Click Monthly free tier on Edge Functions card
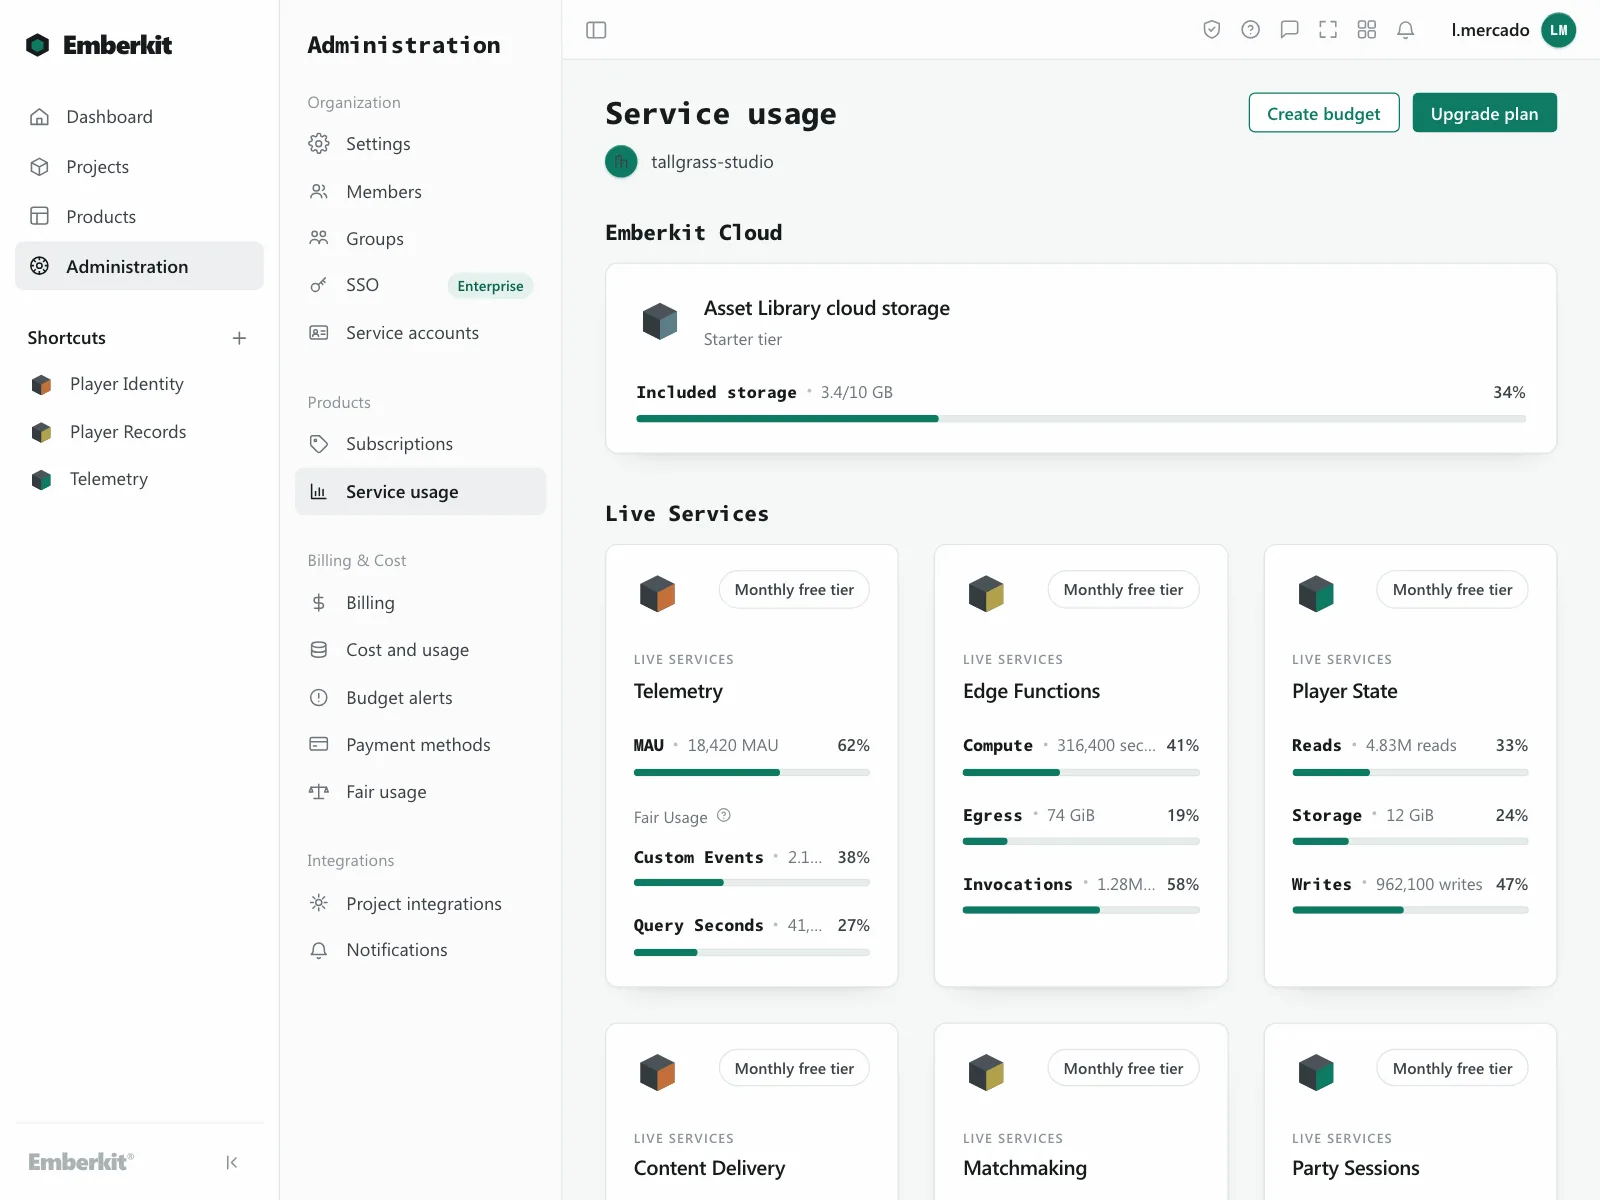Image resolution: width=1600 pixels, height=1200 pixels. coord(1123,590)
